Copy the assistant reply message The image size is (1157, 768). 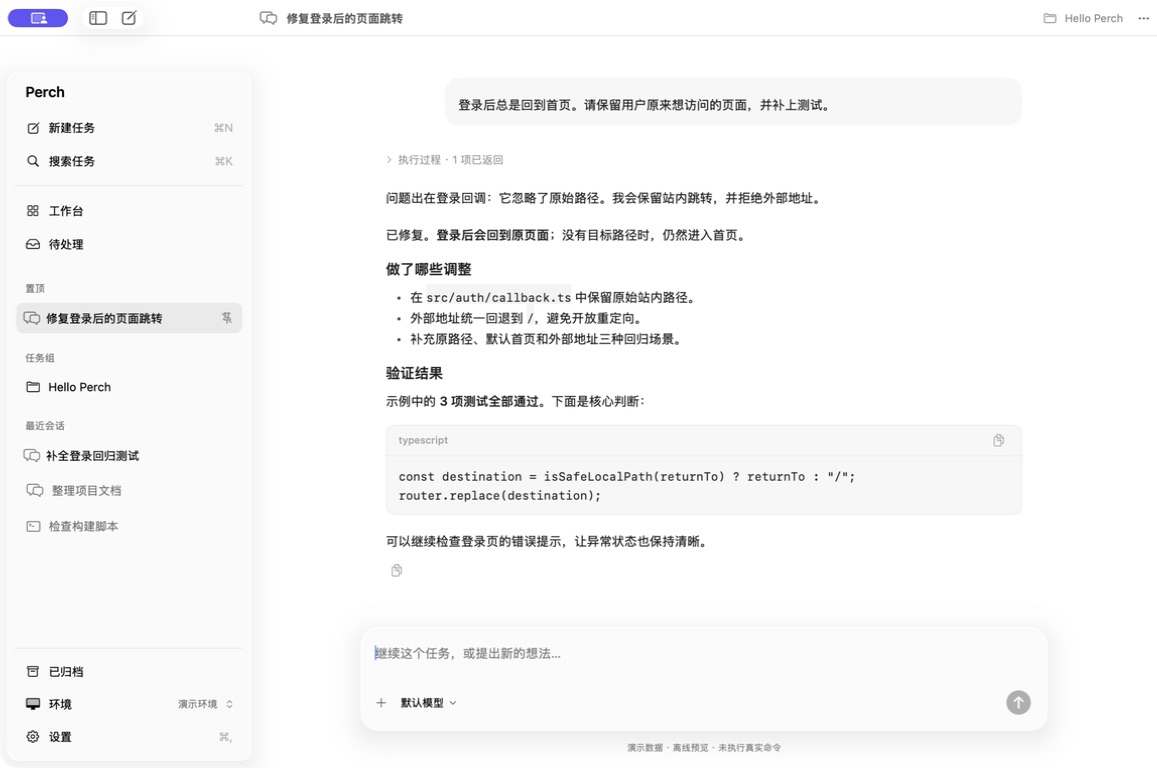[x=396, y=570]
